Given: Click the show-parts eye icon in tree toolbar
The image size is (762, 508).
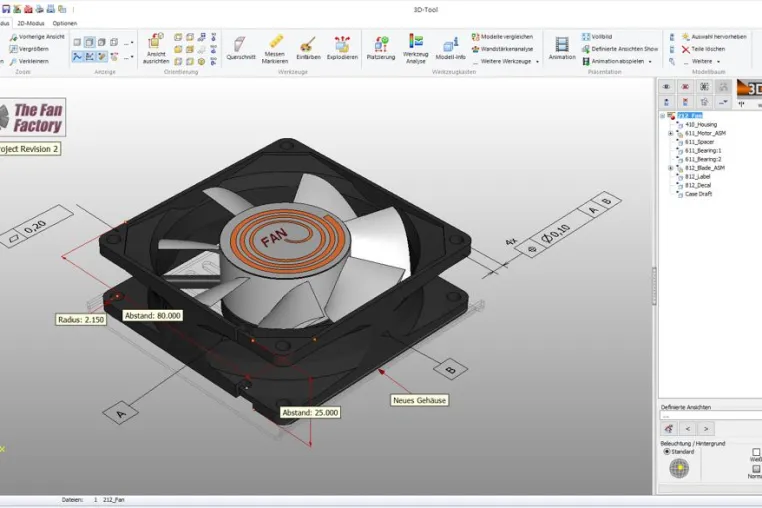Looking at the screenshot, I should (666, 87).
